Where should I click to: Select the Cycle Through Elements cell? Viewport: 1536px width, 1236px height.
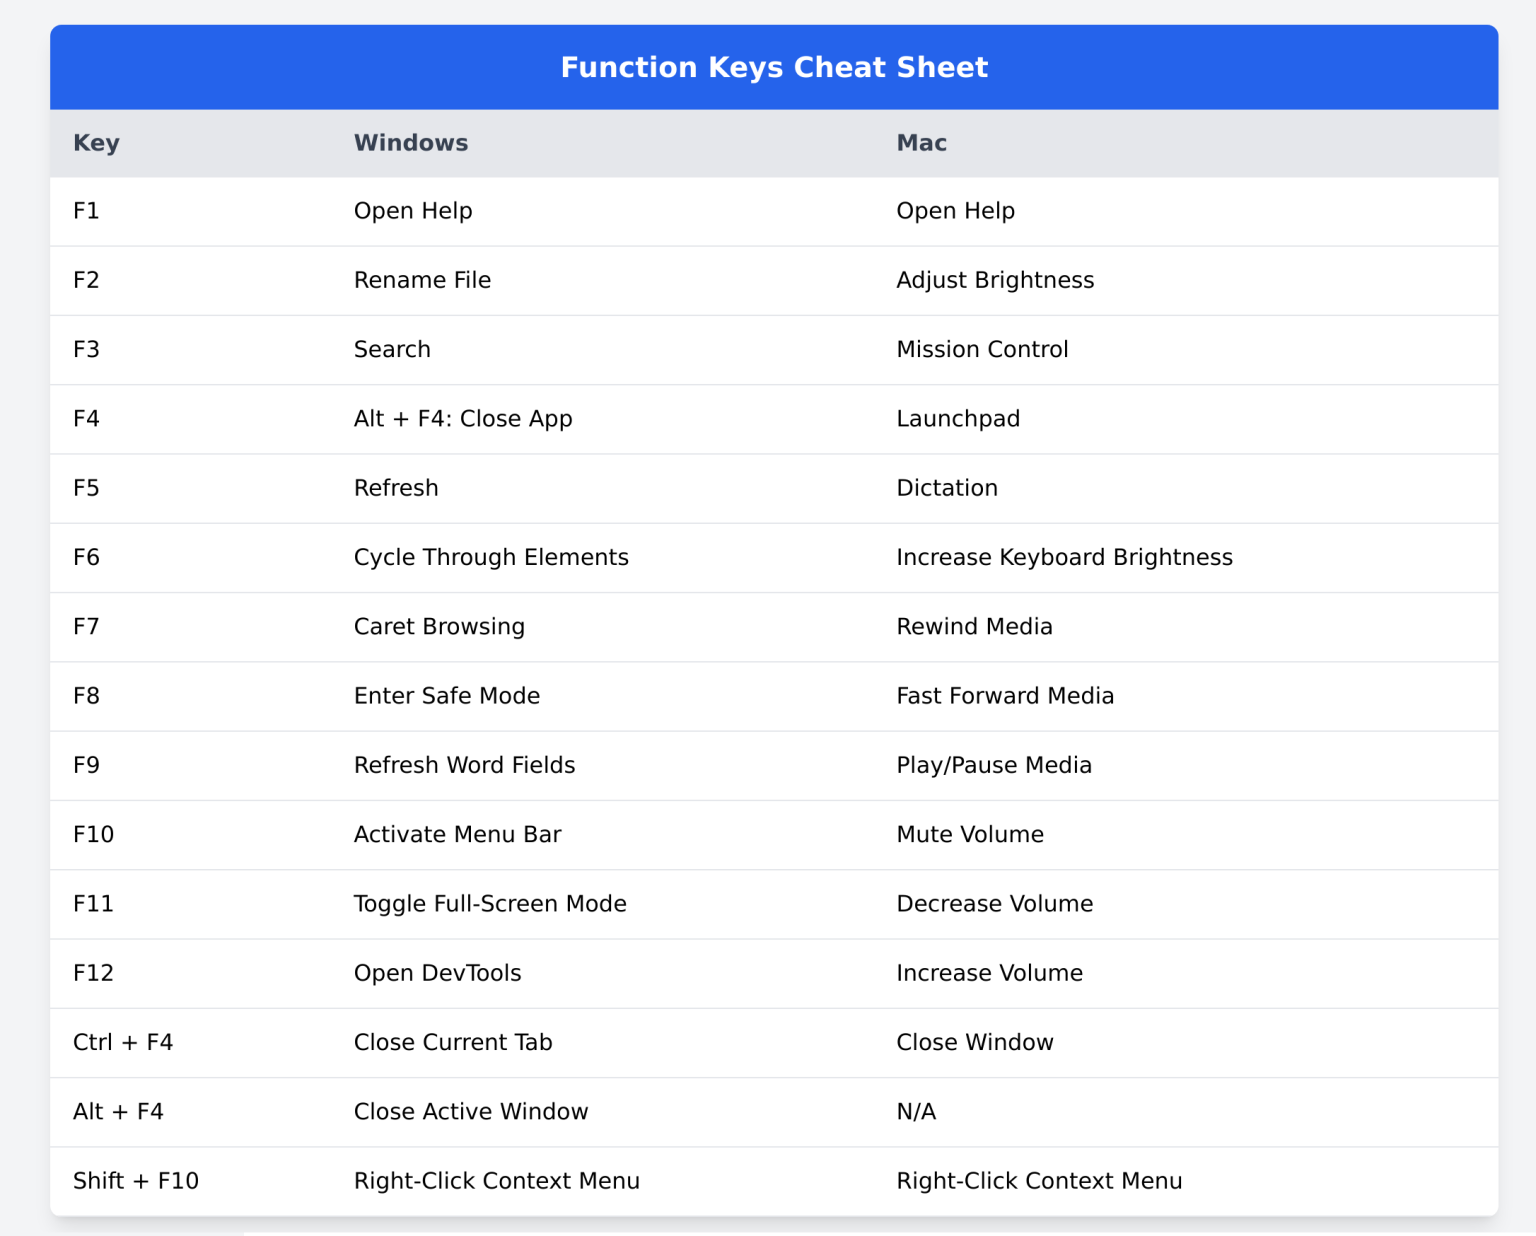click(491, 557)
